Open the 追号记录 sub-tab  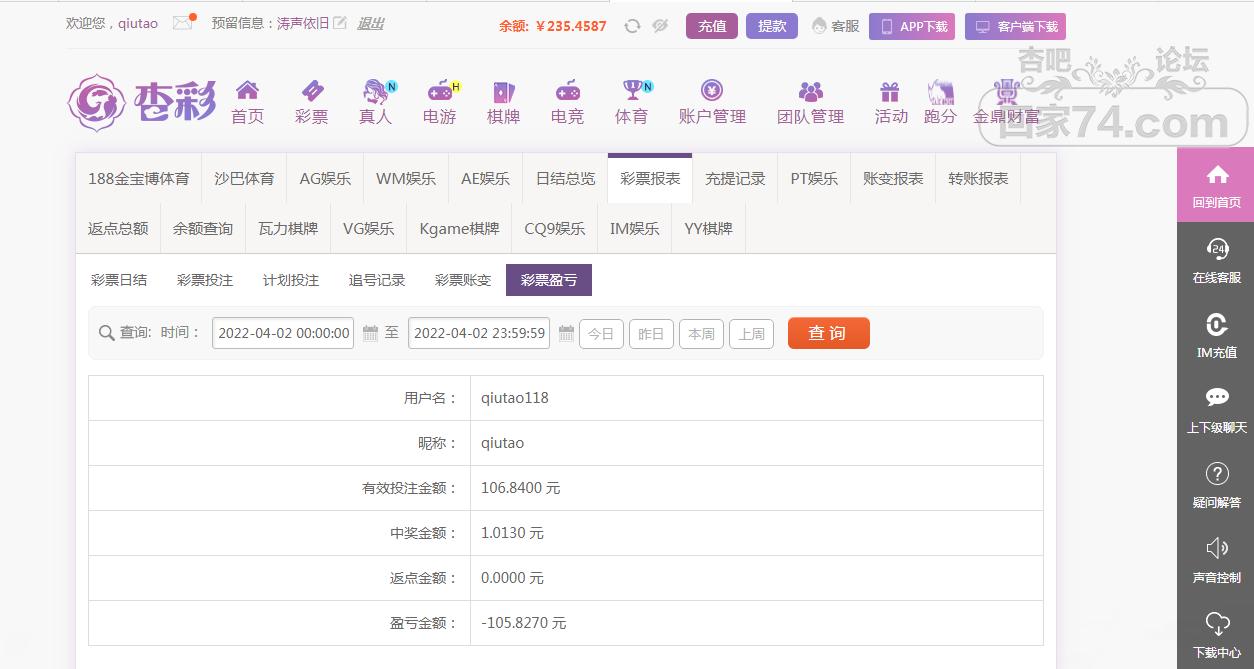pyautogui.click(x=377, y=280)
